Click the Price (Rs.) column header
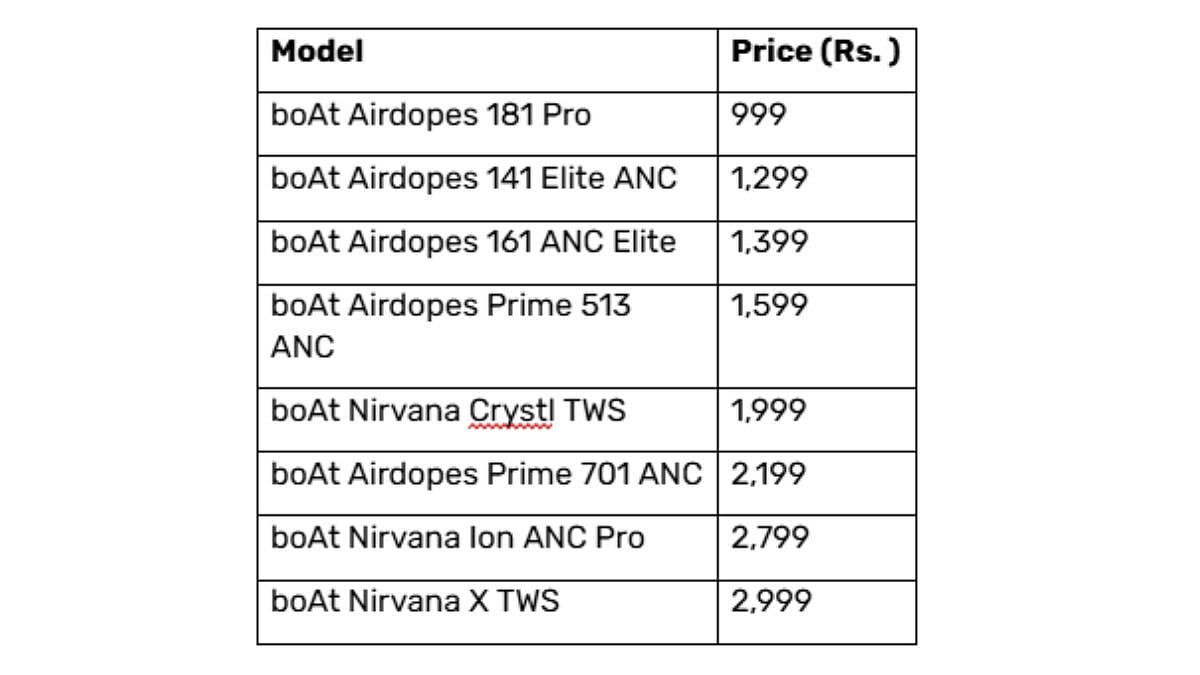Screen dimensions: 1200x675 pyautogui.click(x=815, y=52)
